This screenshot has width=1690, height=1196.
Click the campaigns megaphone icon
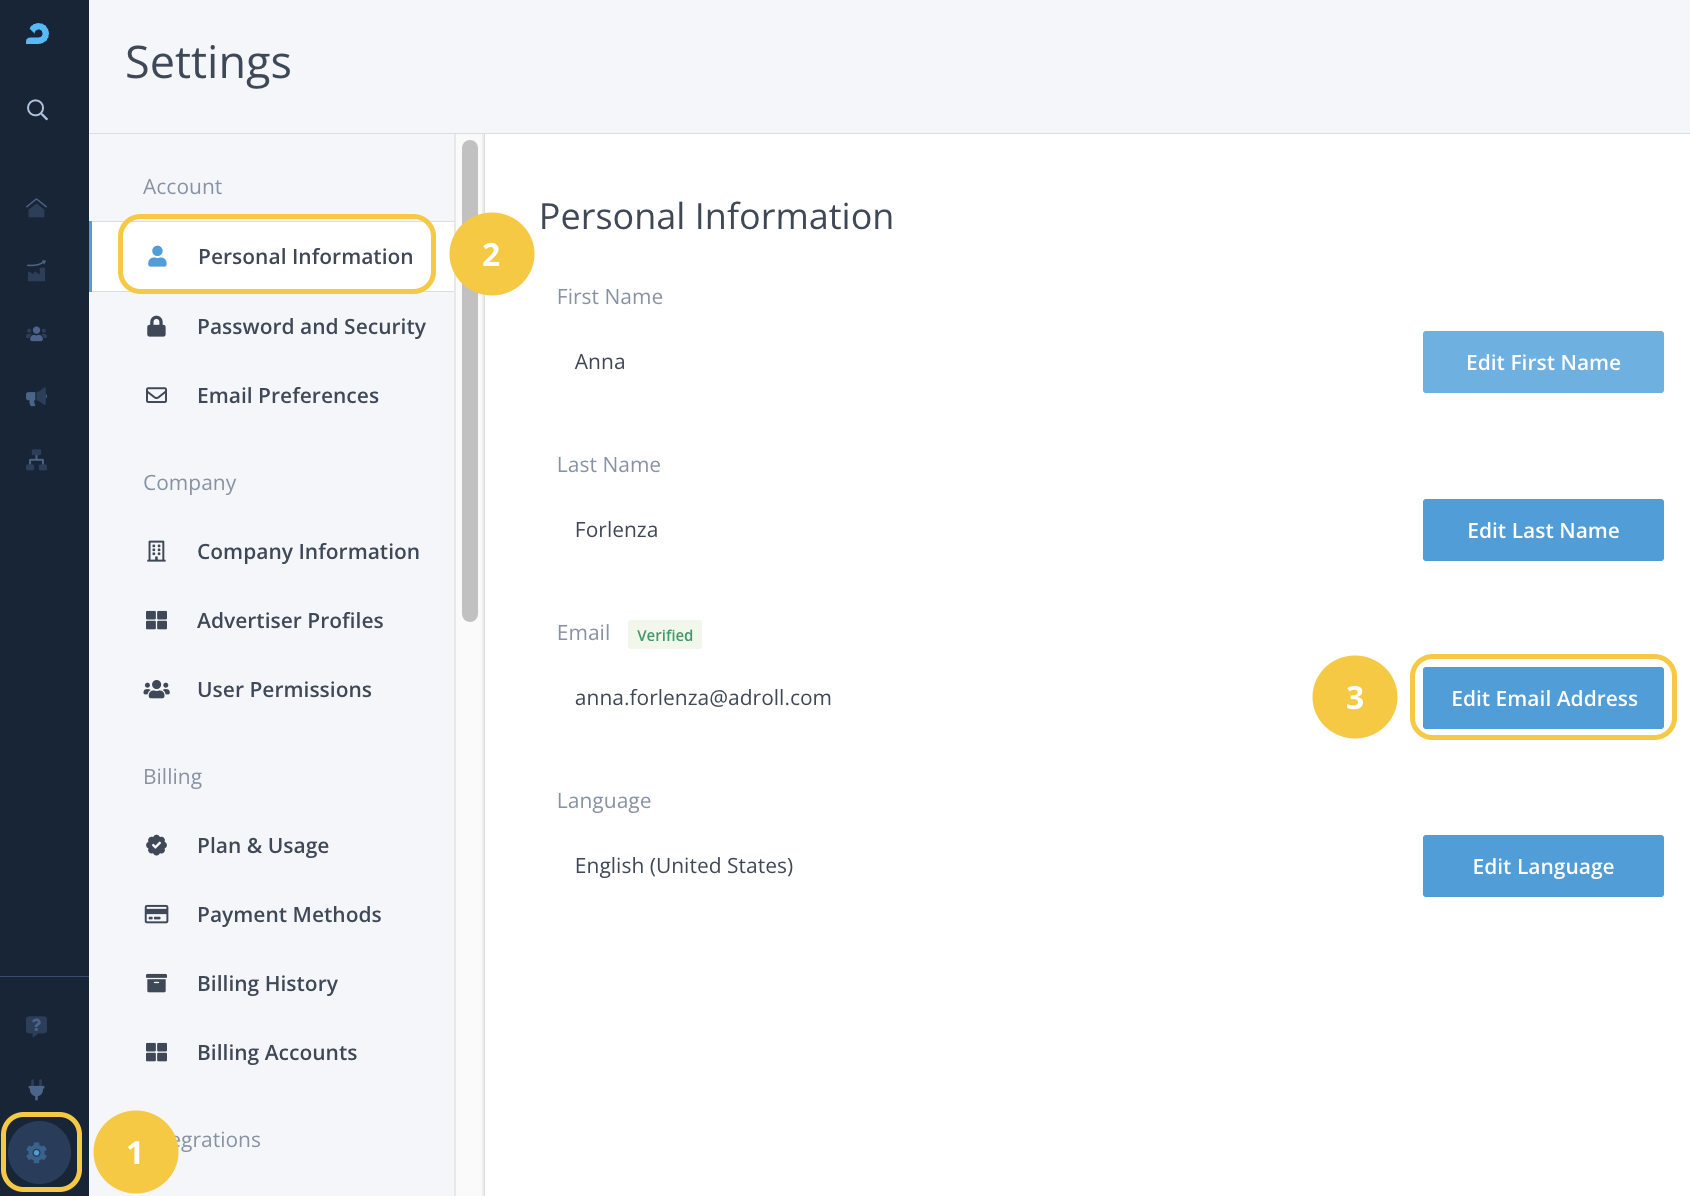(x=37, y=397)
